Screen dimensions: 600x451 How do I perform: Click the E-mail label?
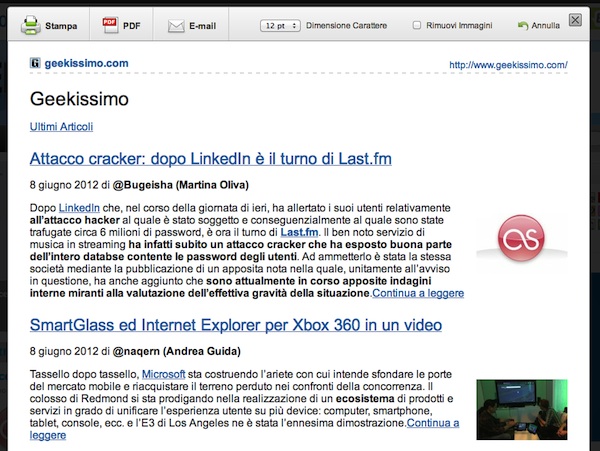(x=202, y=26)
